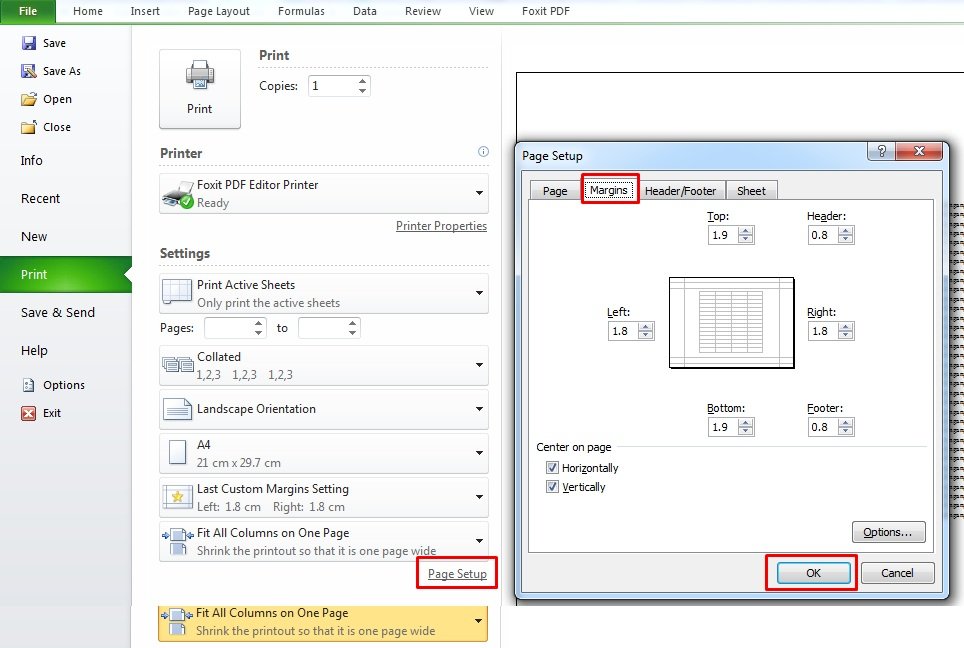Click the Landscape Orientation icon
This screenshot has width=964, height=648.
(176, 409)
